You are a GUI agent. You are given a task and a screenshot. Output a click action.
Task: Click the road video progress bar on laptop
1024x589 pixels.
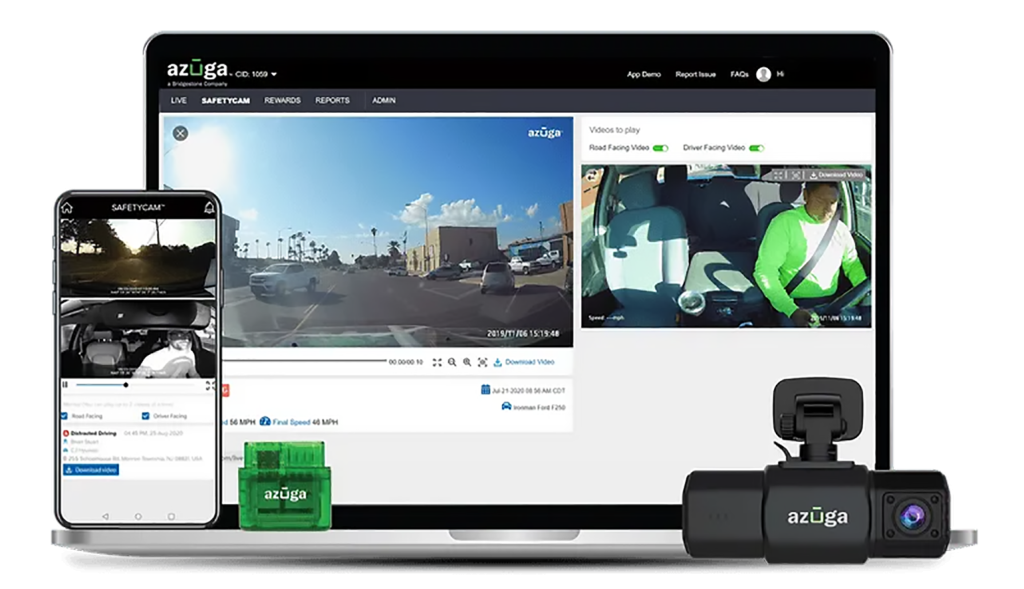point(304,360)
